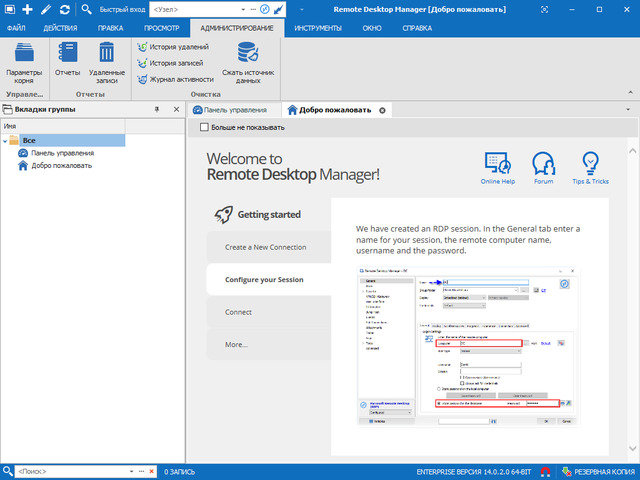Select Configure your Session step

coord(269,280)
